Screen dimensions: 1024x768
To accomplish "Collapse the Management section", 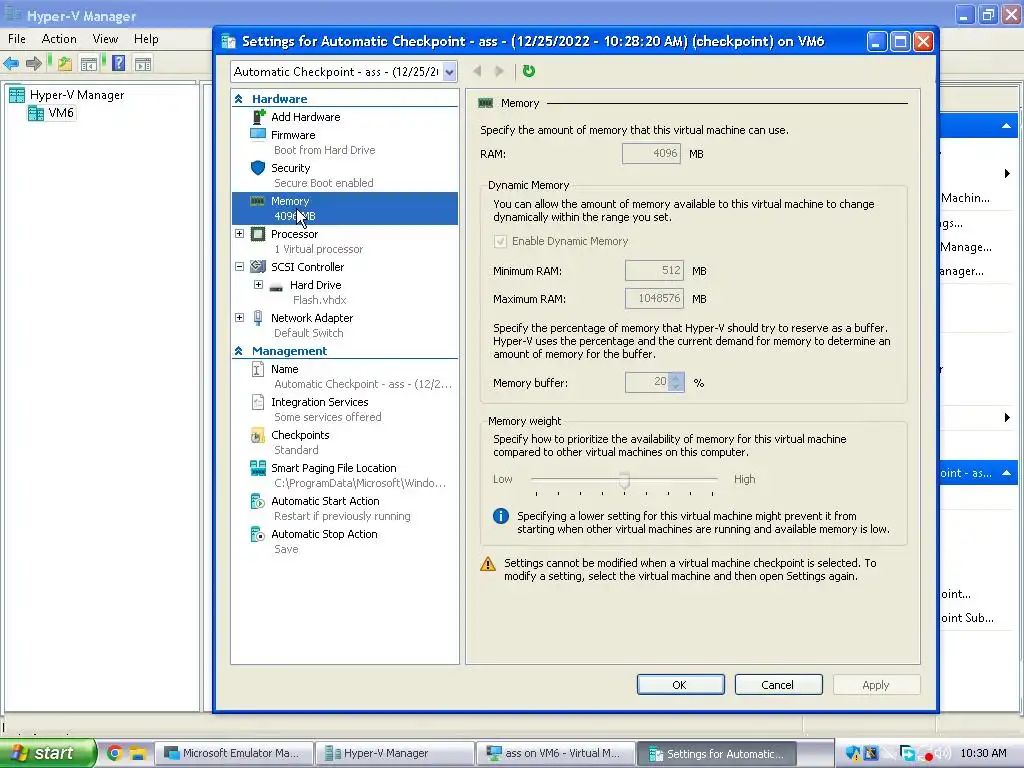I will [x=238, y=351].
